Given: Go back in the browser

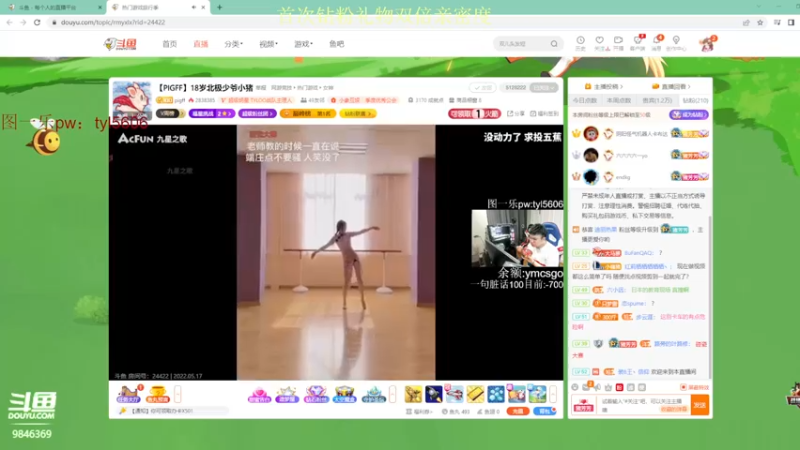Looking at the screenshot, I should (9, 22).
